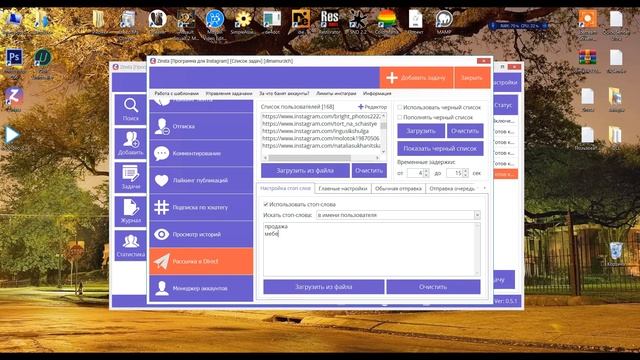
Task: Open green uTorrent-style desktop icon
Action: [42, 58]
